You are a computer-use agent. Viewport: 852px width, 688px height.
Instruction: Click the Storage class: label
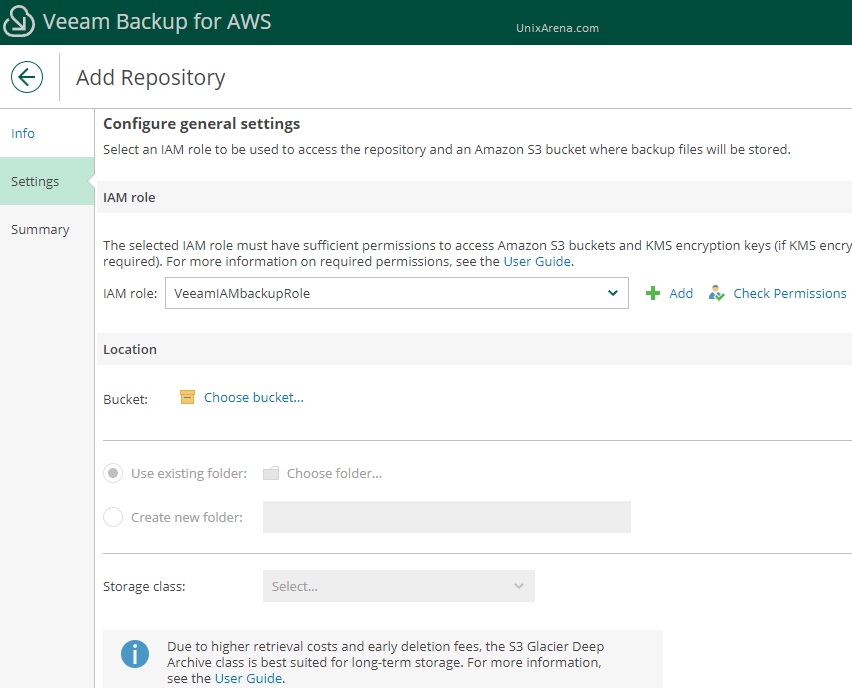click(x=144, y=586)
